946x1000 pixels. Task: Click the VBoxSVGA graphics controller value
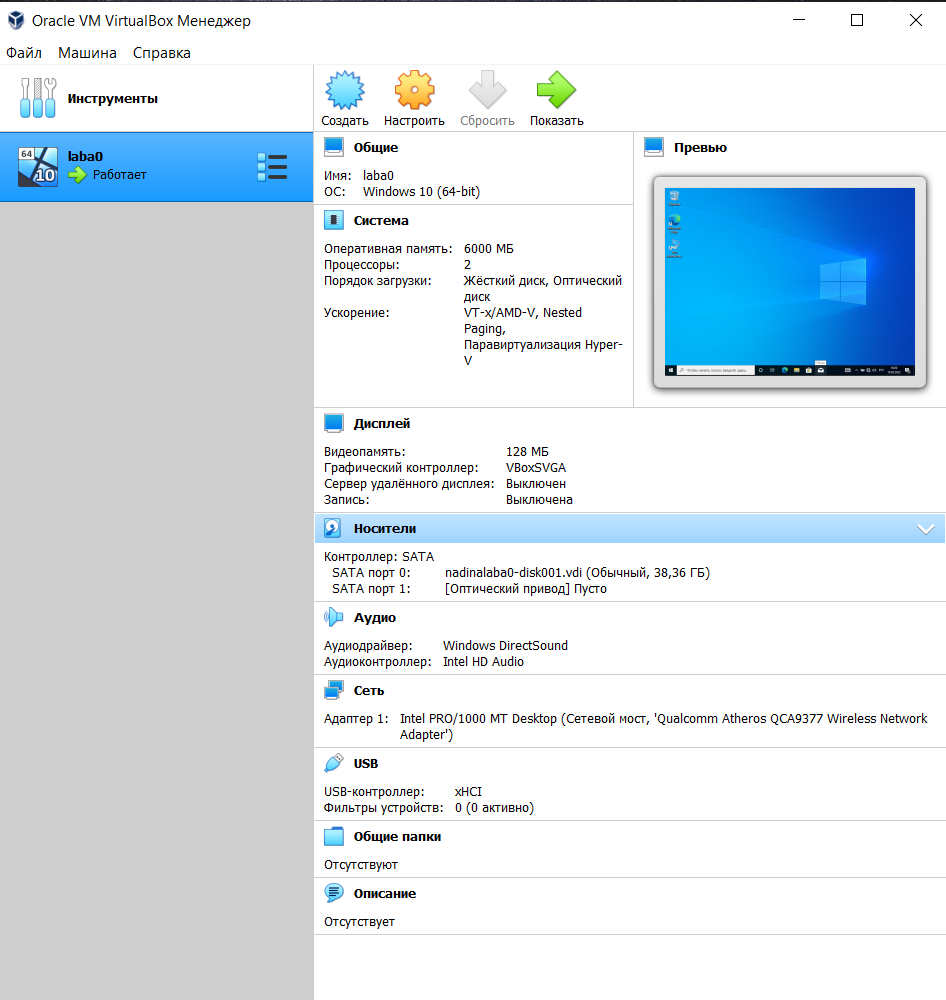pos(536,467)
